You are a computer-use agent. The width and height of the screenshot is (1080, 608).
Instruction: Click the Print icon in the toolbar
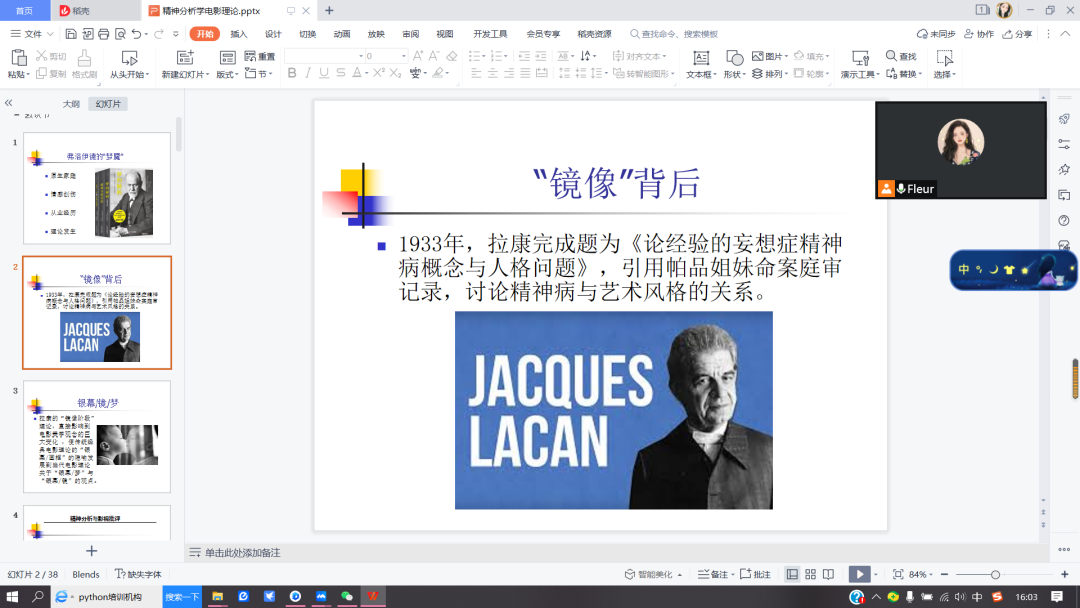pos(102,34)
